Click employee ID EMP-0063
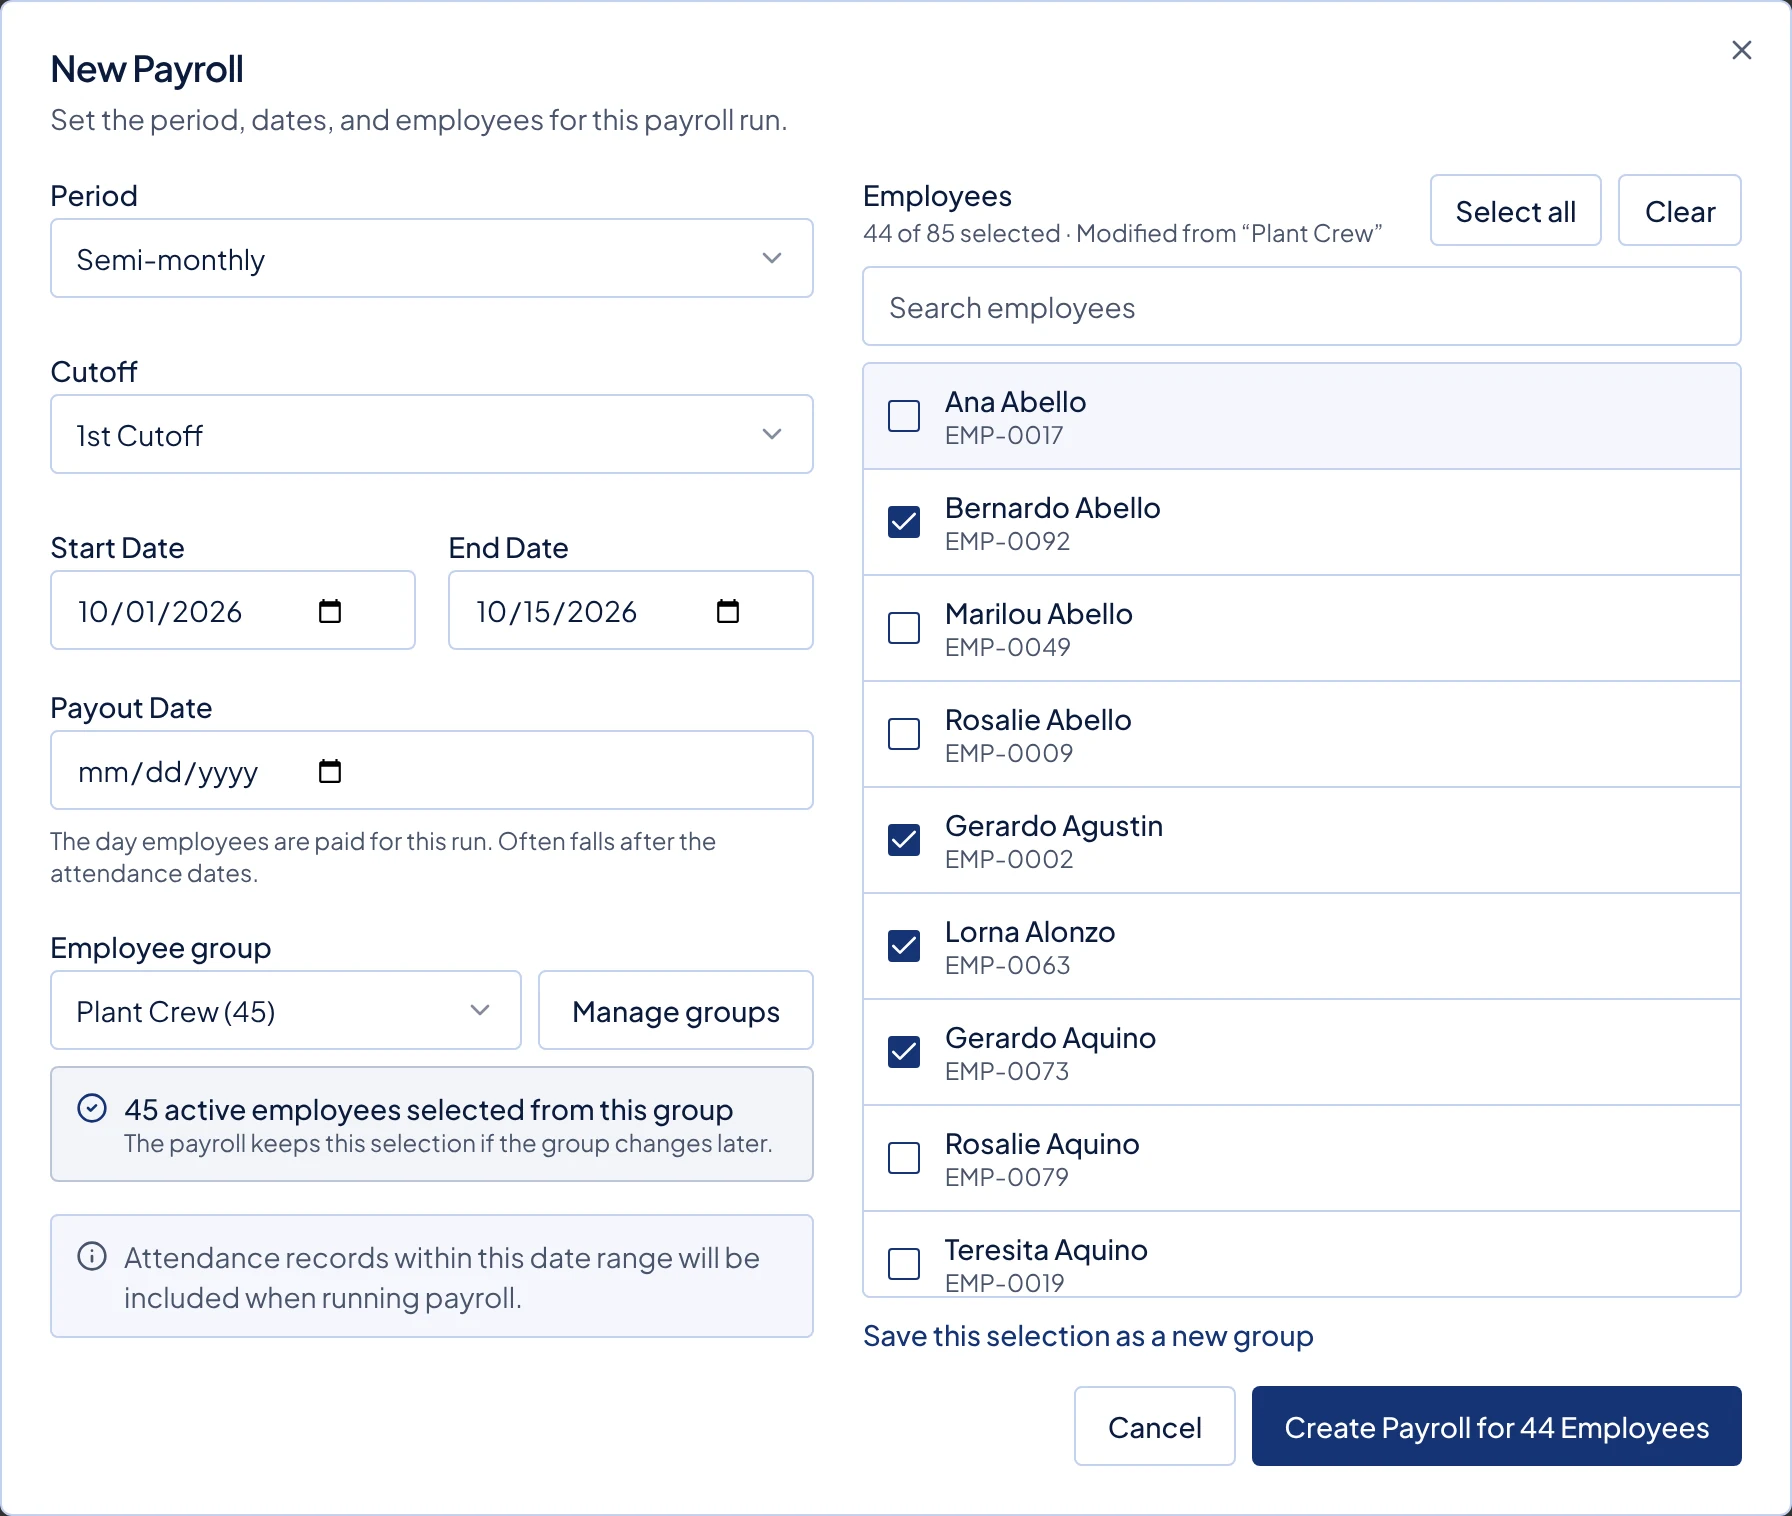This screenshot has height=1516, width=1792. 1008,965
